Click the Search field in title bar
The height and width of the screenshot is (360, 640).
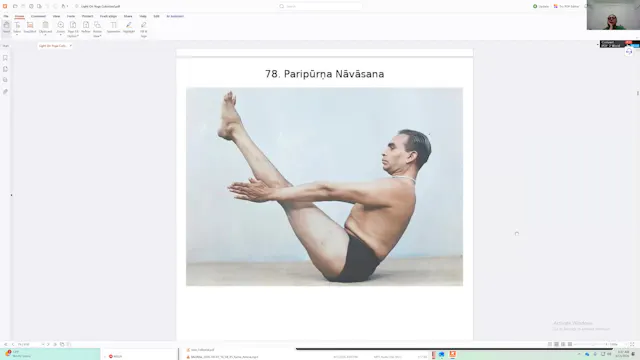coord(320,6)
